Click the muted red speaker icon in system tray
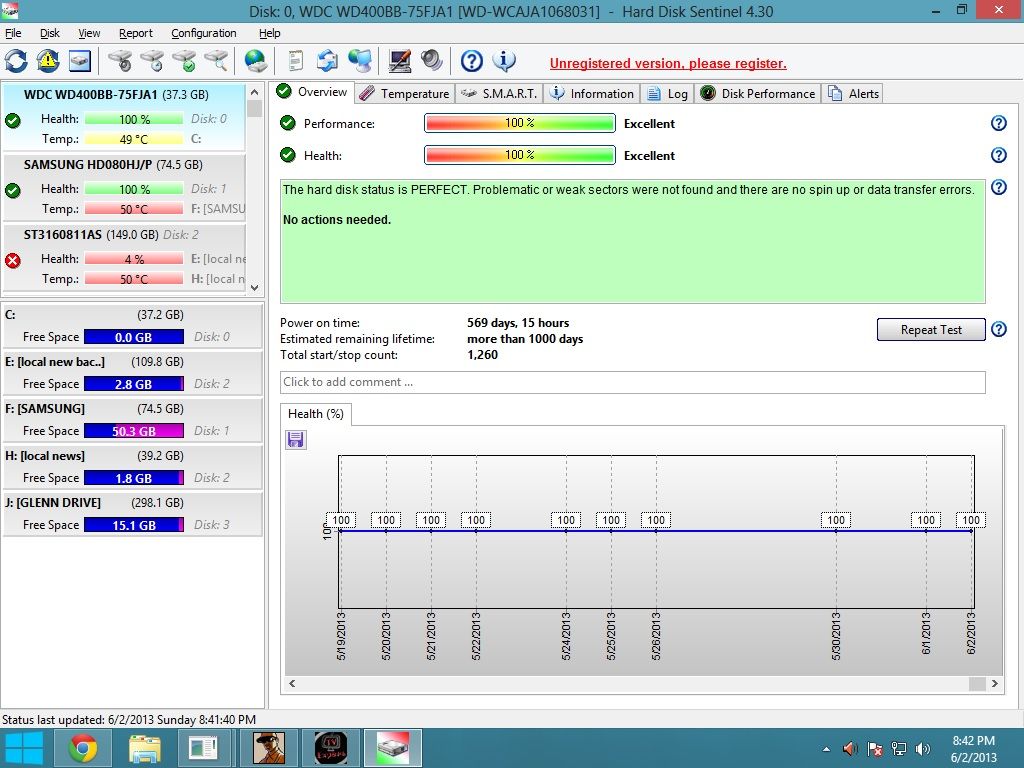Screen dimensions: 1024x768 850,748
